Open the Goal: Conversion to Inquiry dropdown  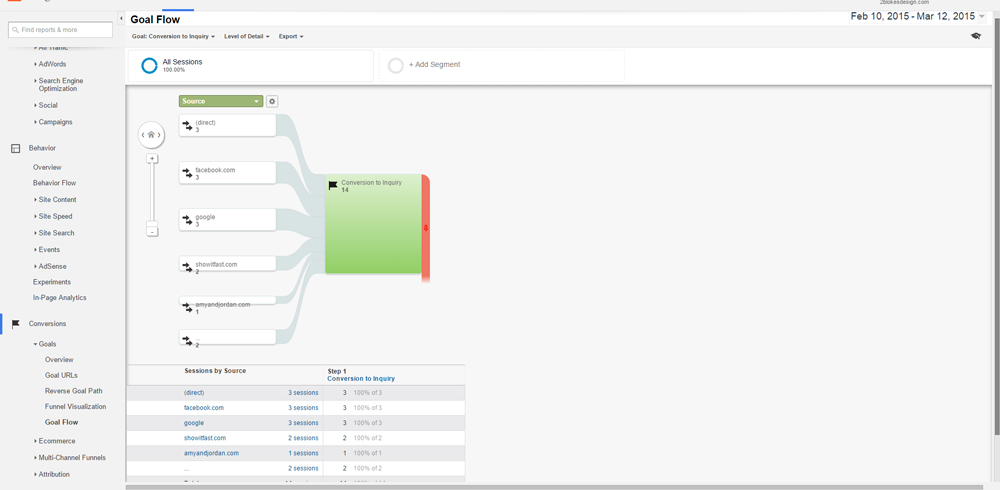pos(173,36)
